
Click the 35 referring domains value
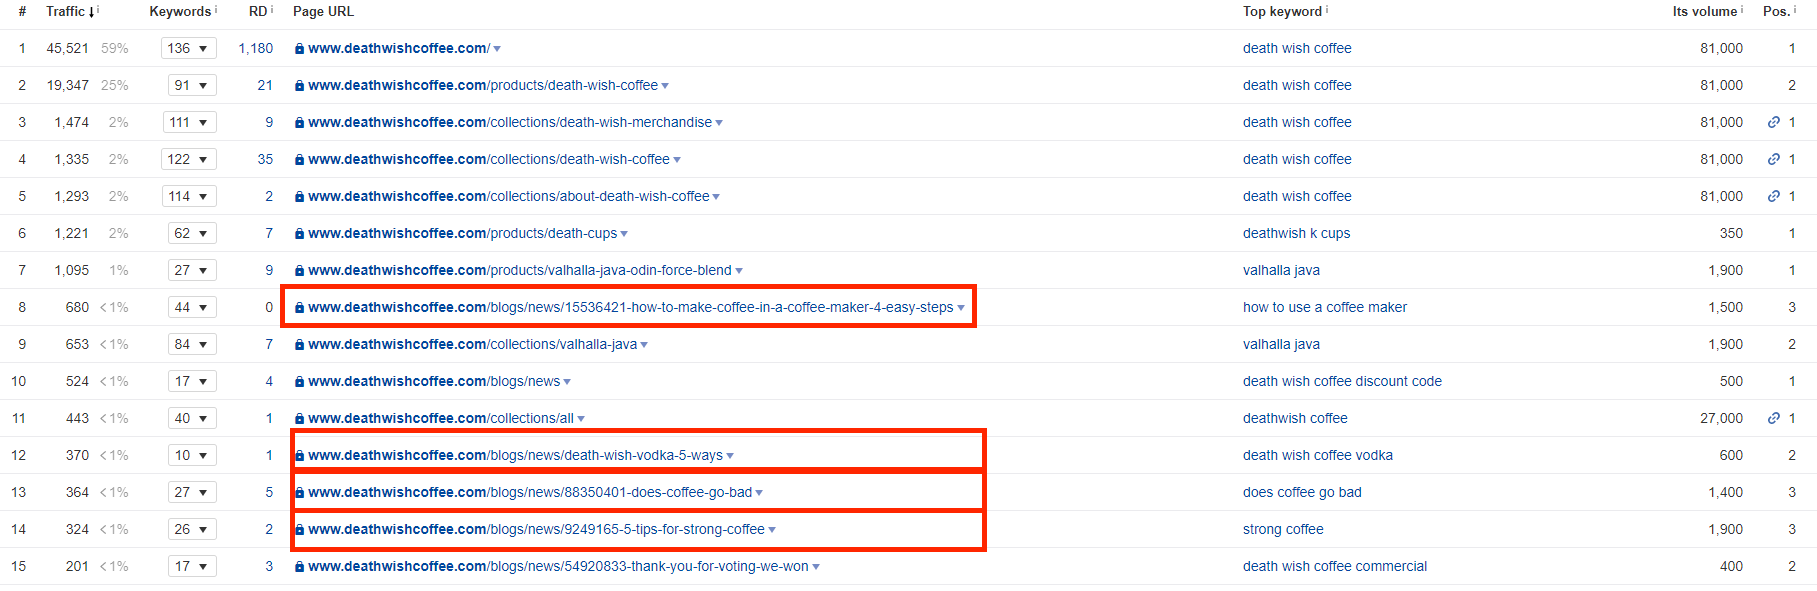point(265,159)
